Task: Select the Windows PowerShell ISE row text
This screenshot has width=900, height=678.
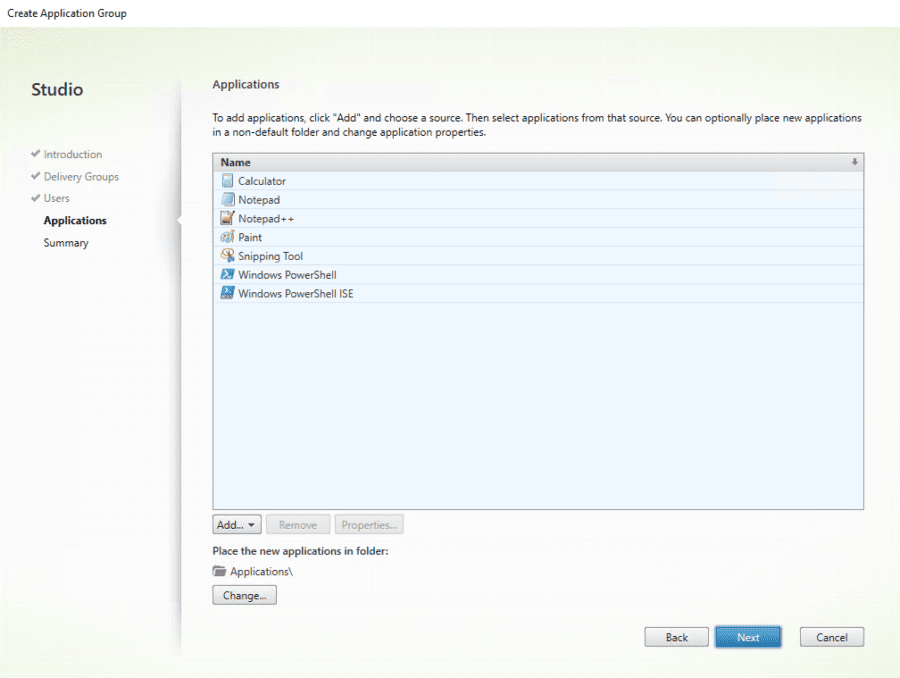Action: pyautogui.click(x=295, y=294)
